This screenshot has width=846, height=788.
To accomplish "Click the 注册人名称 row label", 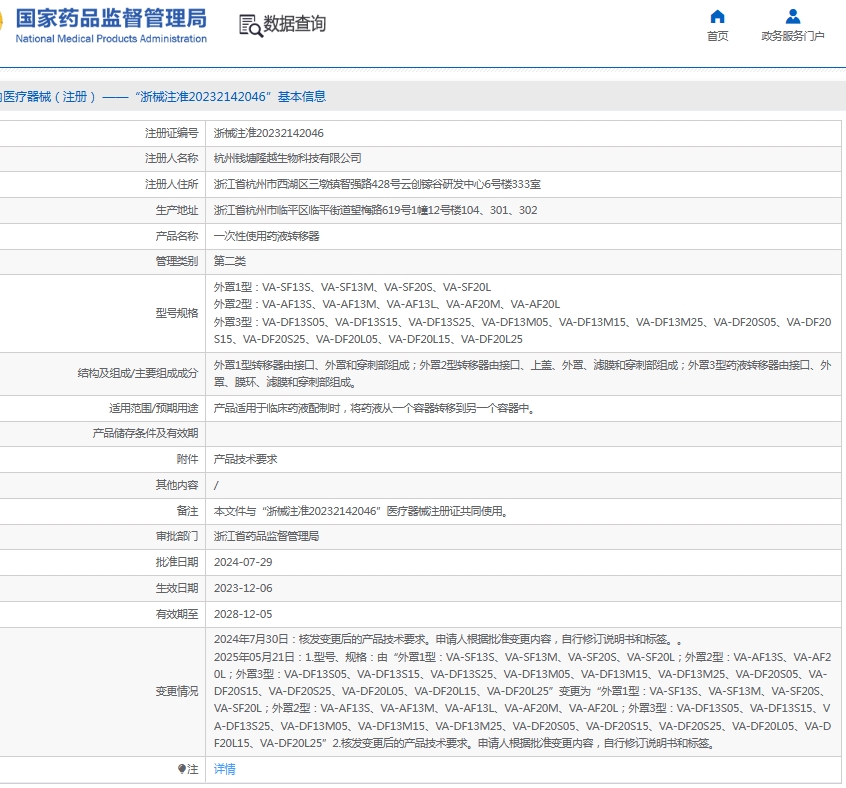I will click(x=172, y=159).
